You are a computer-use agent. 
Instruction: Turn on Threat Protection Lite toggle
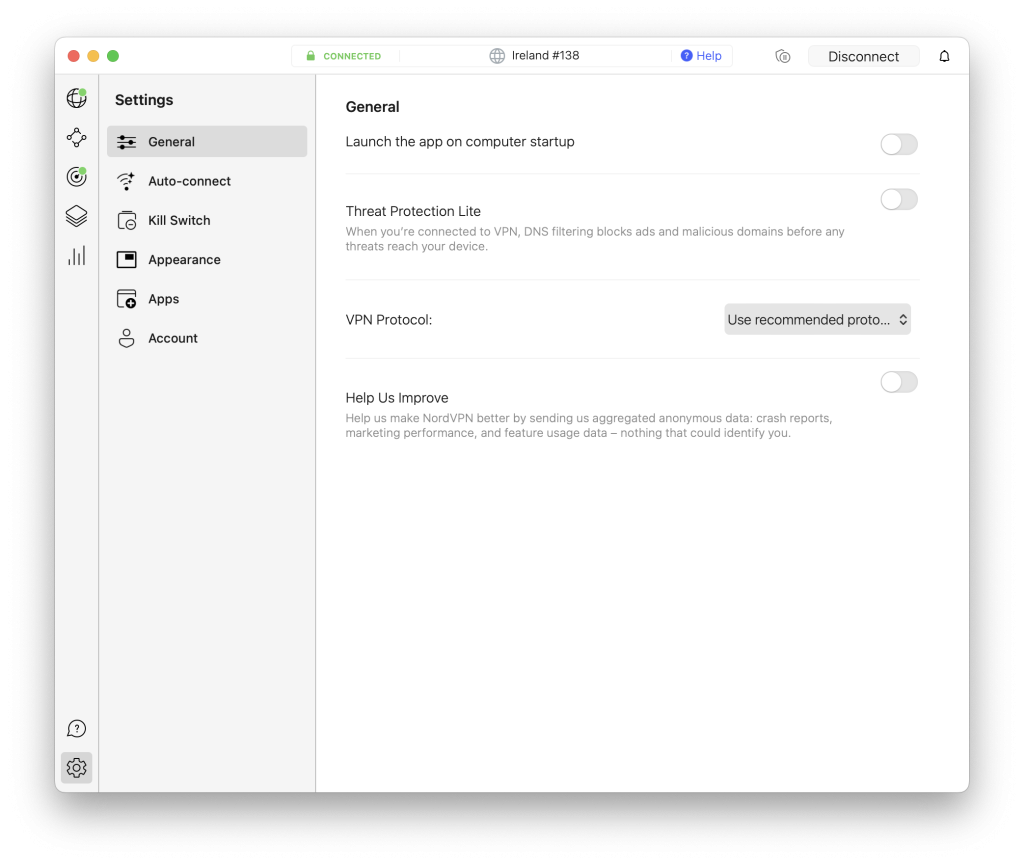[899, 199]
